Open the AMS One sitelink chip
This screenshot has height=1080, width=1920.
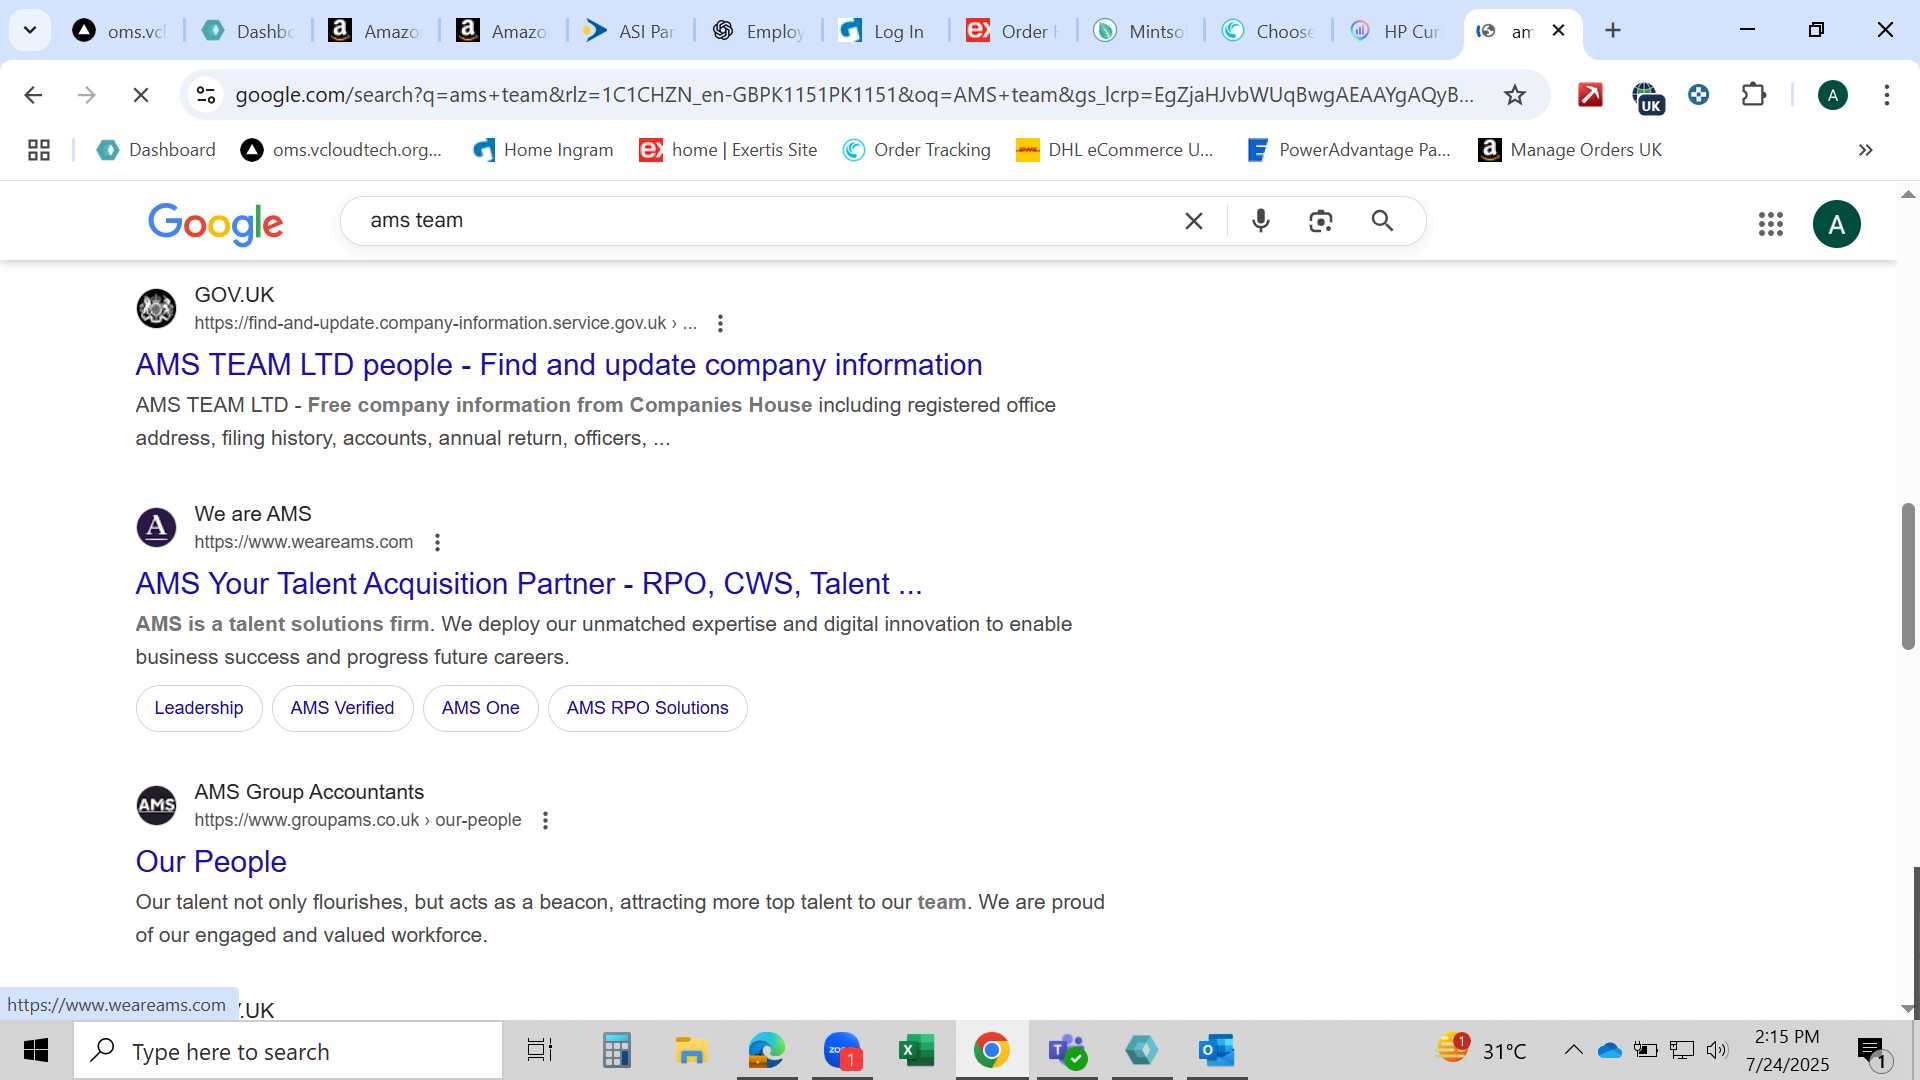481,708
